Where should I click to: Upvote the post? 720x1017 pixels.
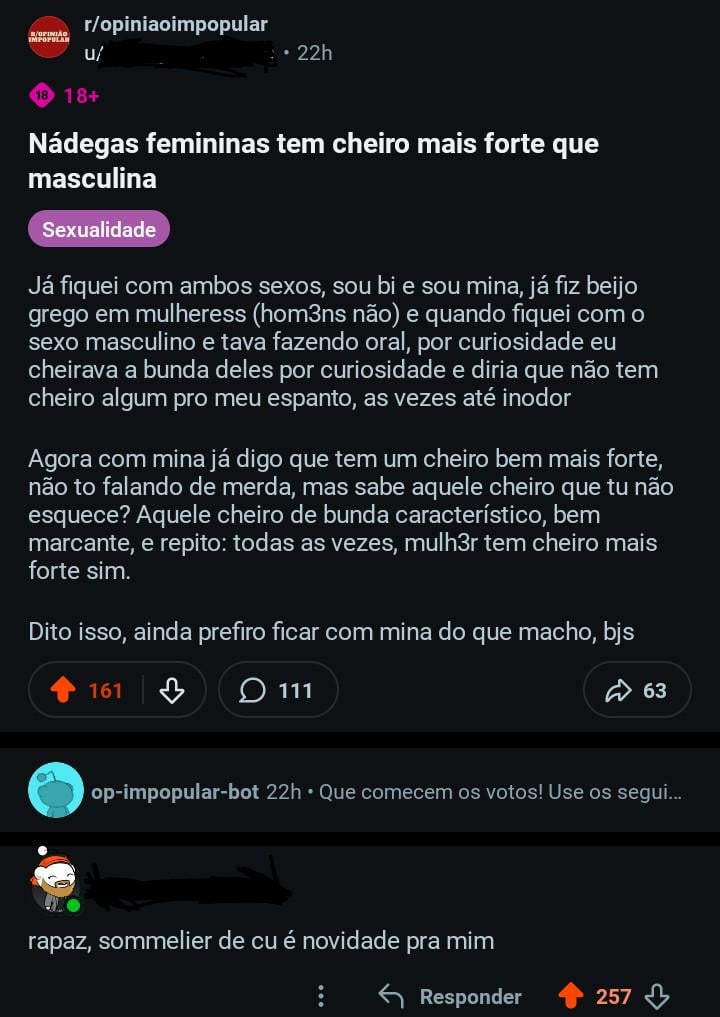pyautogui.click(x=63, y=690)
